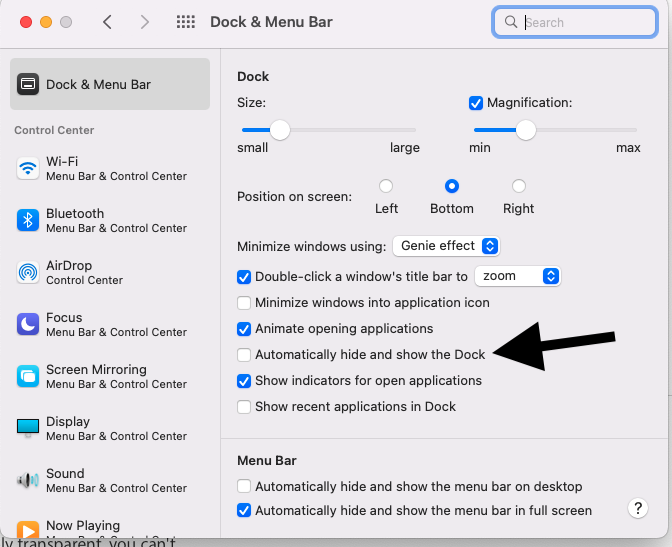Click the Dock Size slider knob
The width and height of the screenshot is (672, 547).
280,130
